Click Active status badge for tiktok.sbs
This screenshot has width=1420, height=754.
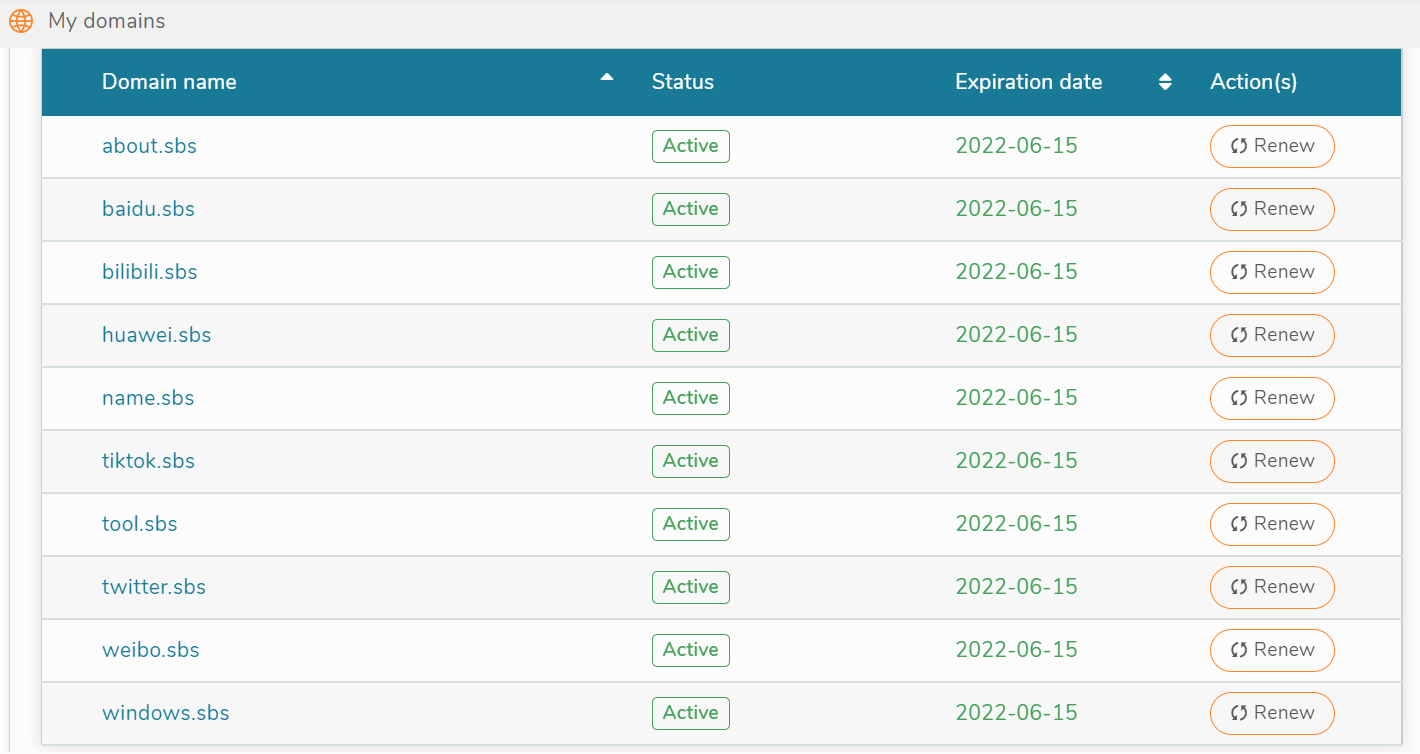click(691, 461)
